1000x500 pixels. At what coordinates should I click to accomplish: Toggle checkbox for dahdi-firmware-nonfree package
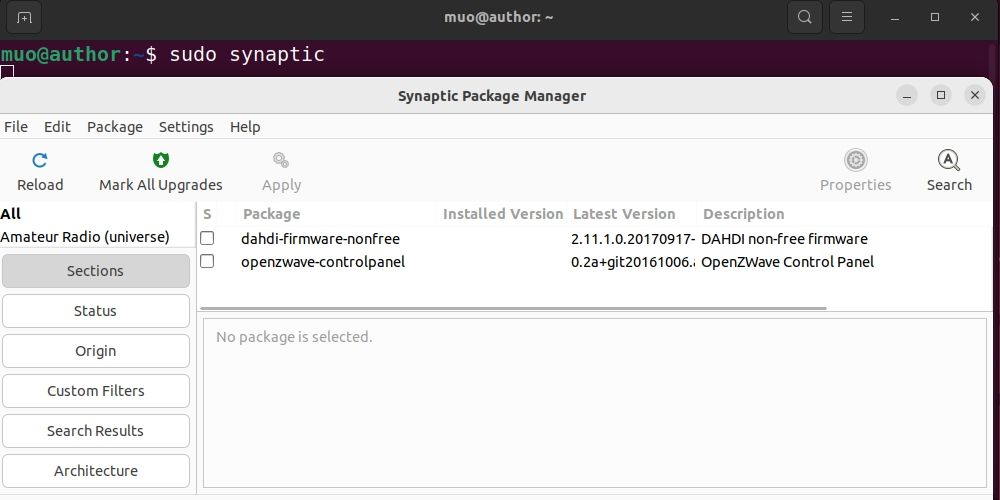click(x=207, y=239)
